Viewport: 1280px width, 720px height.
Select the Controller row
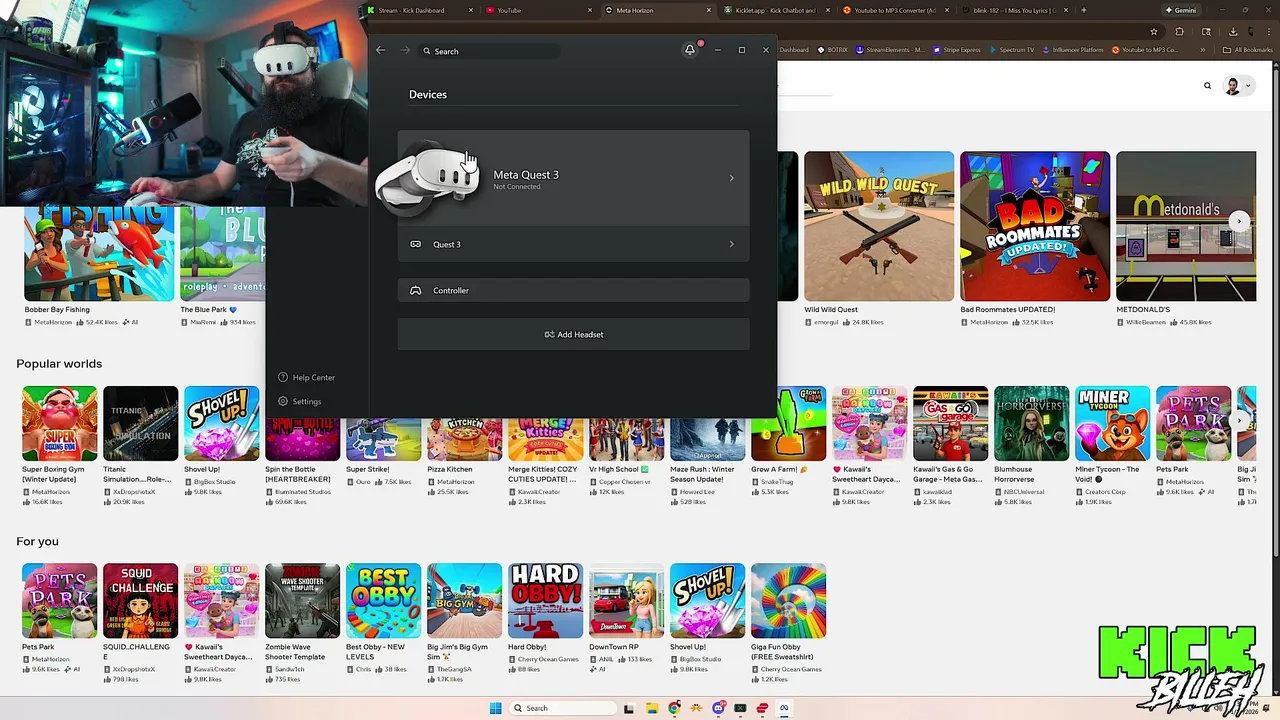(x=573, y=290)
